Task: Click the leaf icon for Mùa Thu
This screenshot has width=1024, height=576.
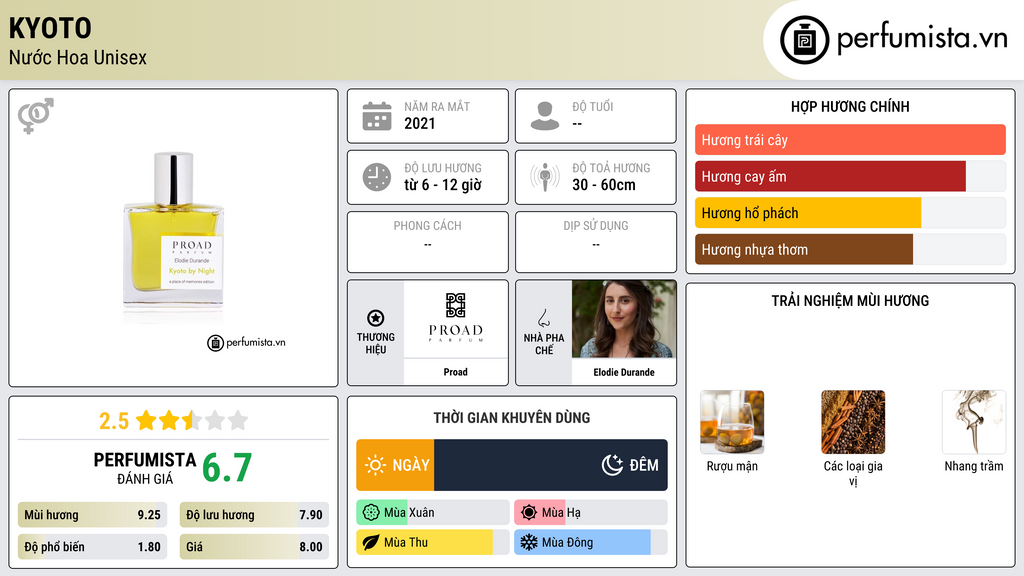Action: pyautogui.click(x=371, y=543)
